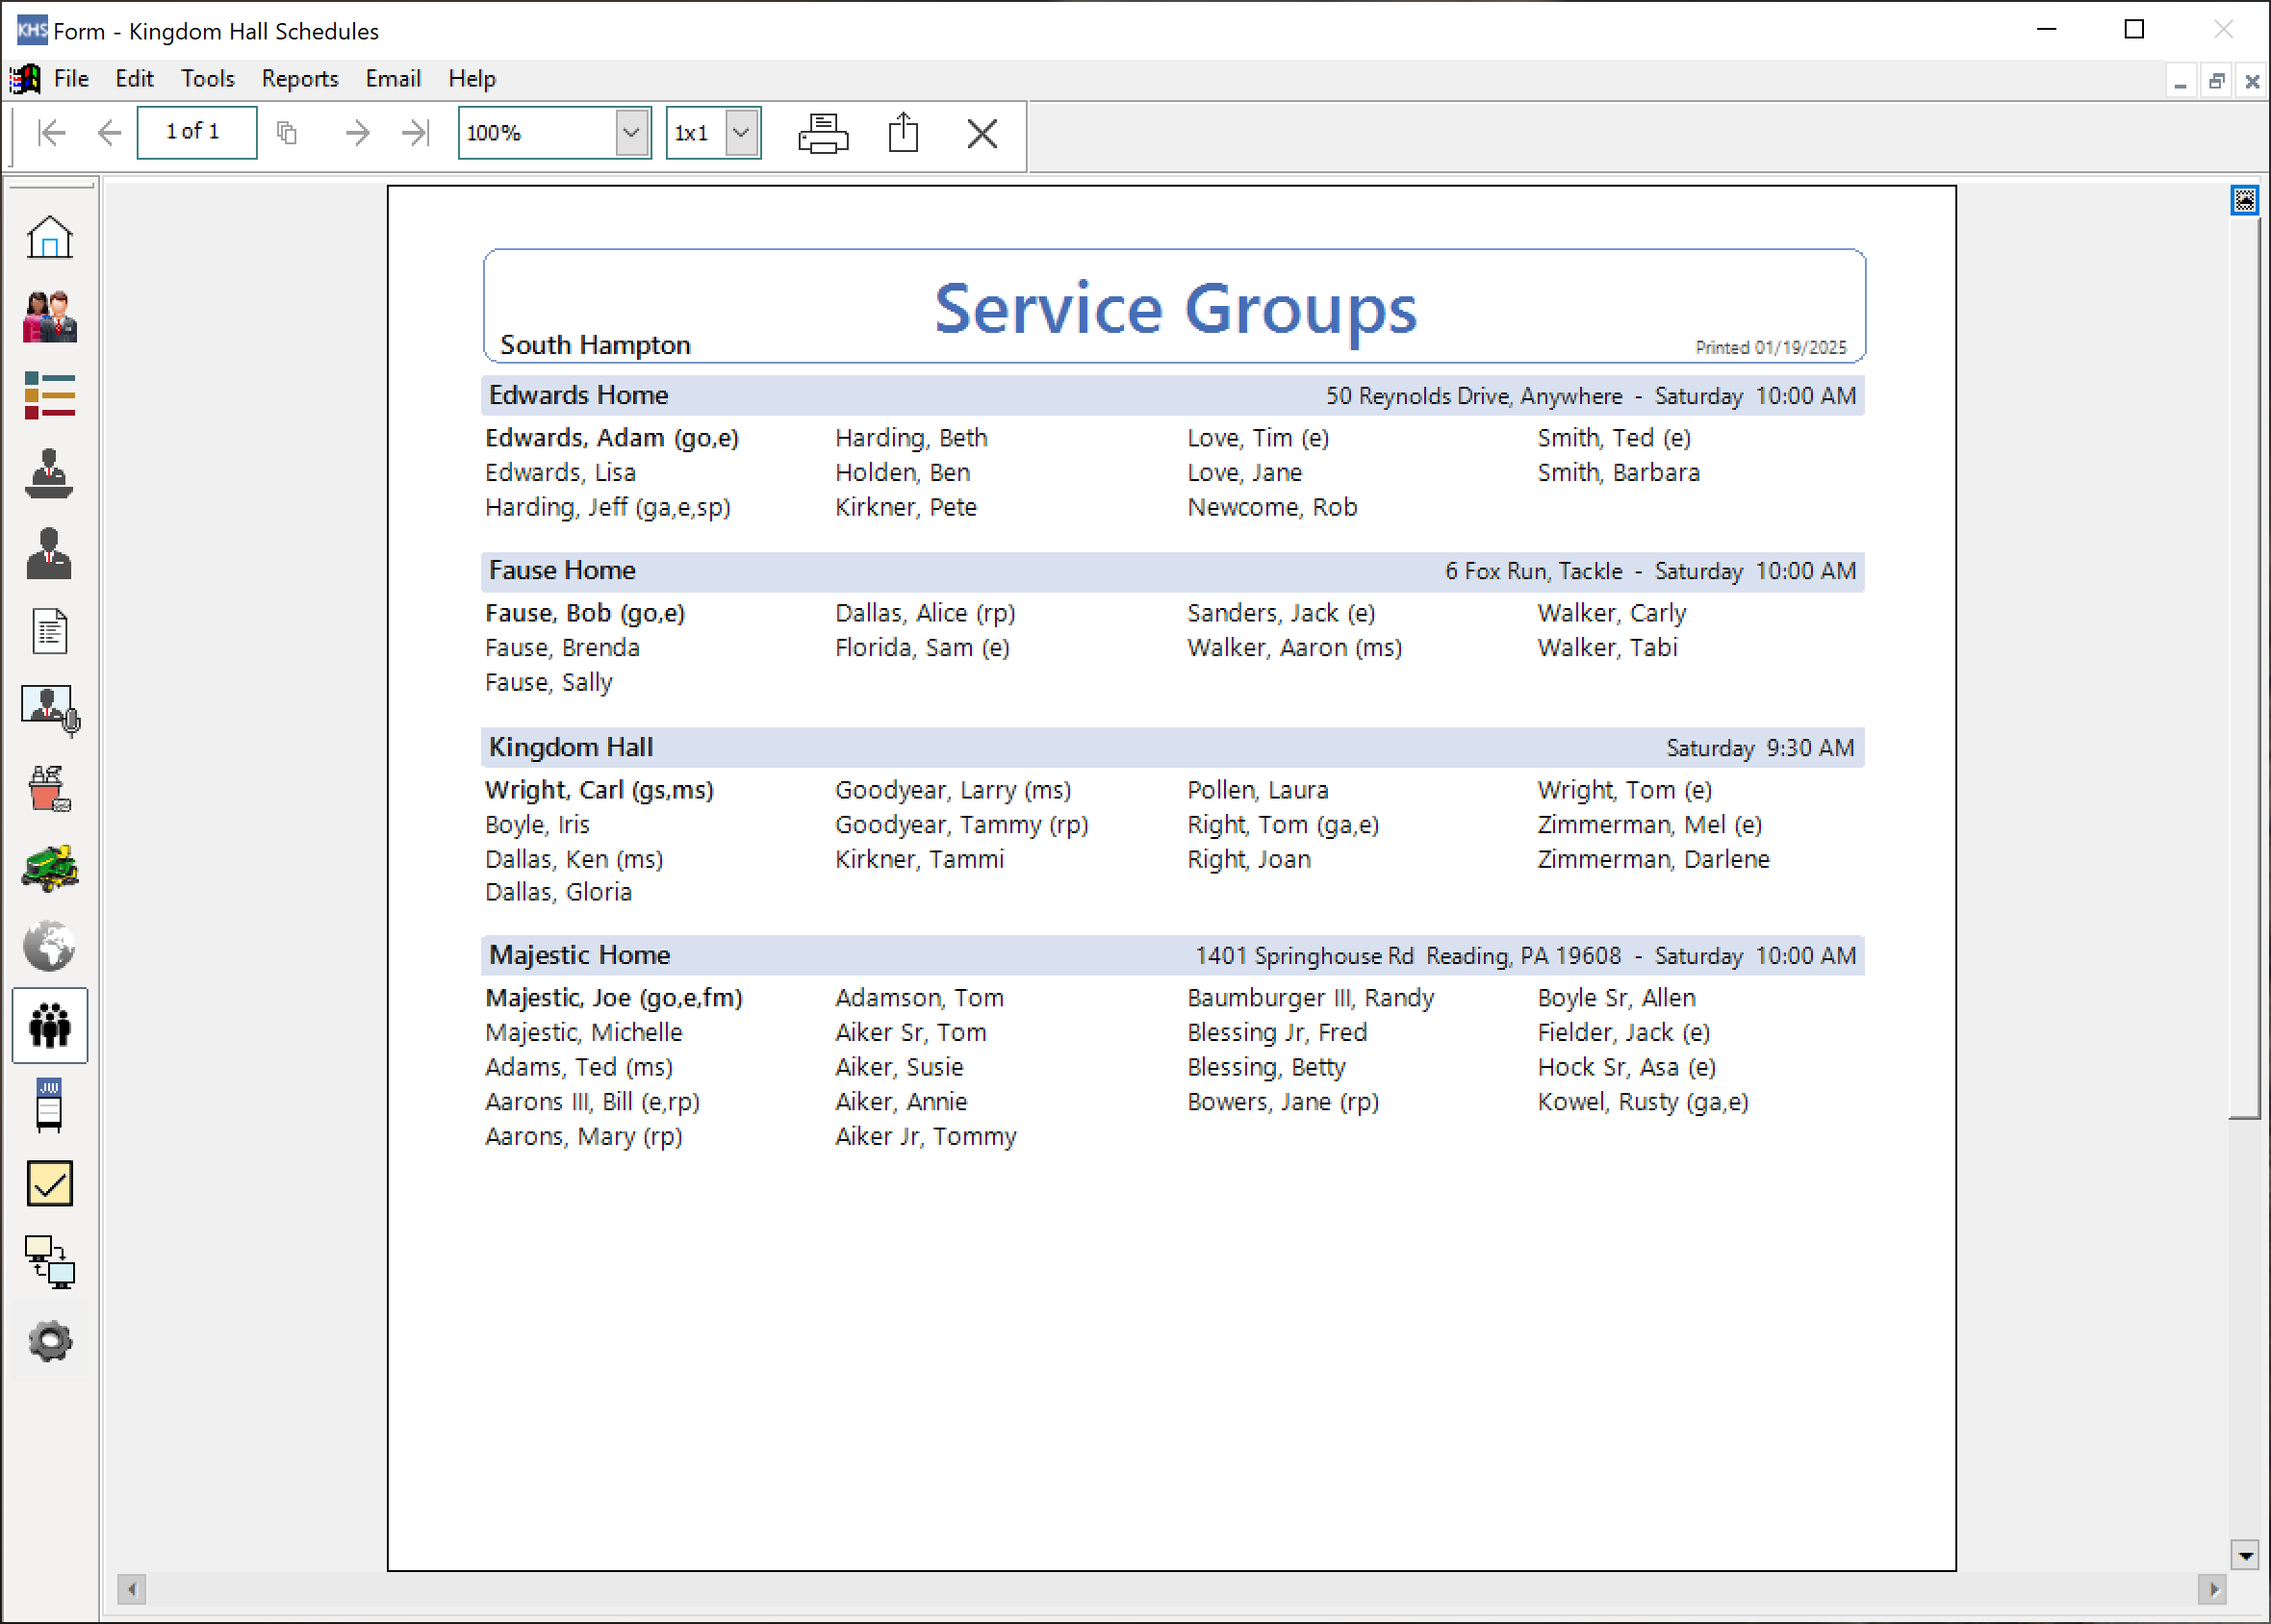
Task: Open the Help menu
Action: point(472,78)
